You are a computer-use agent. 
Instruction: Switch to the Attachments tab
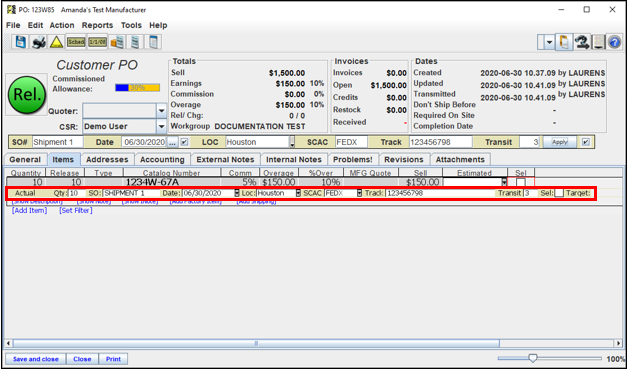460,159
